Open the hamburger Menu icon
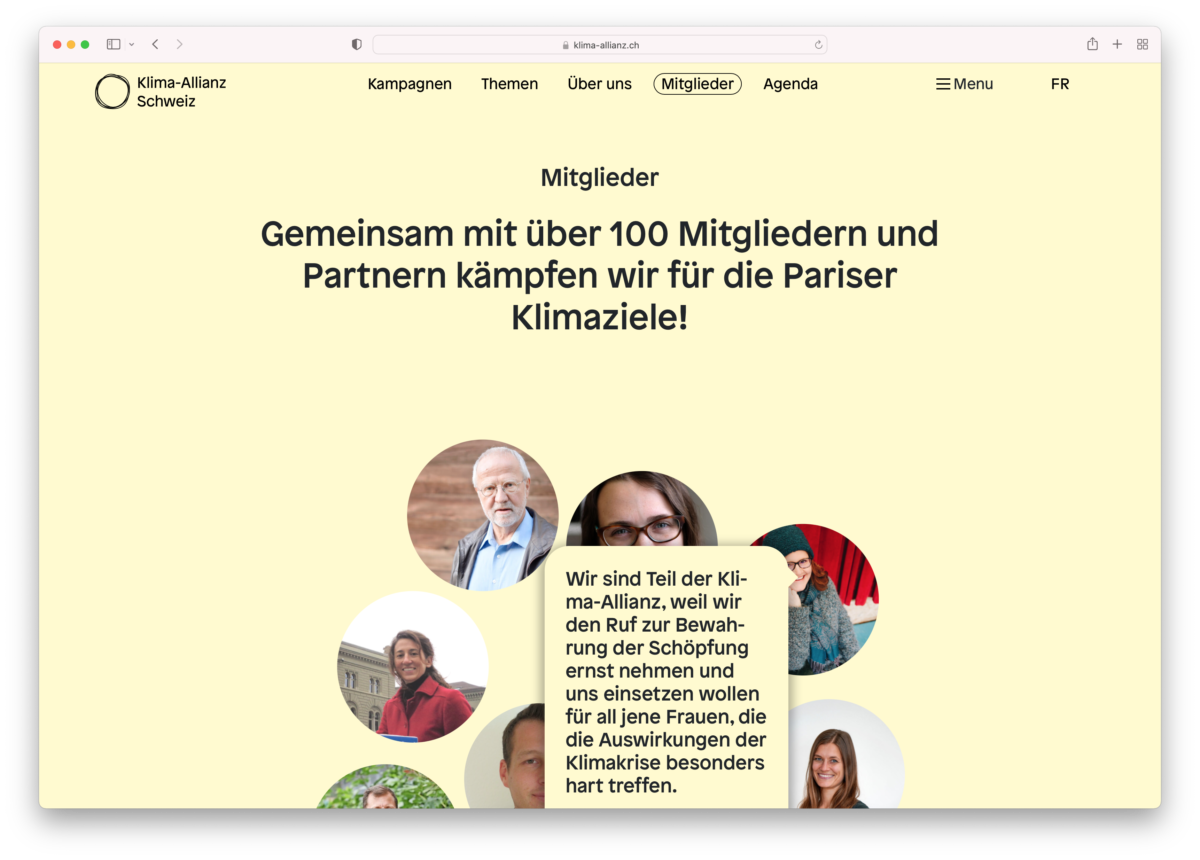Viewport: 1200px width, 860px height. tap(942, 84)
